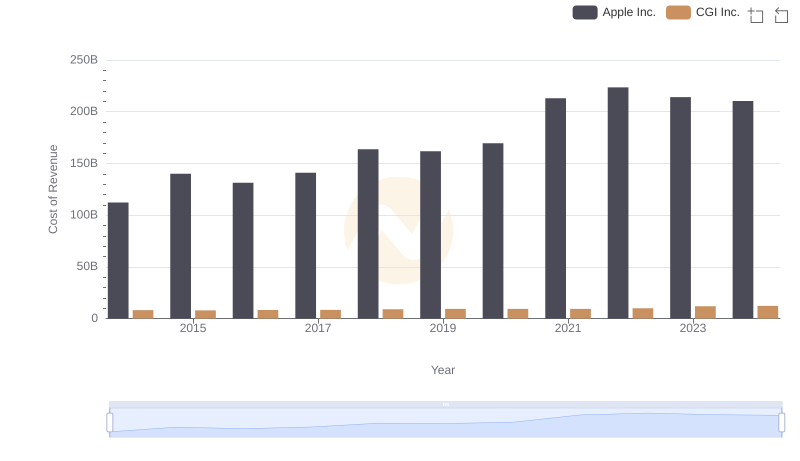Screen dimensions: 800x461
Task: Click the 100B y-axis label
Action: pos(84,215)
